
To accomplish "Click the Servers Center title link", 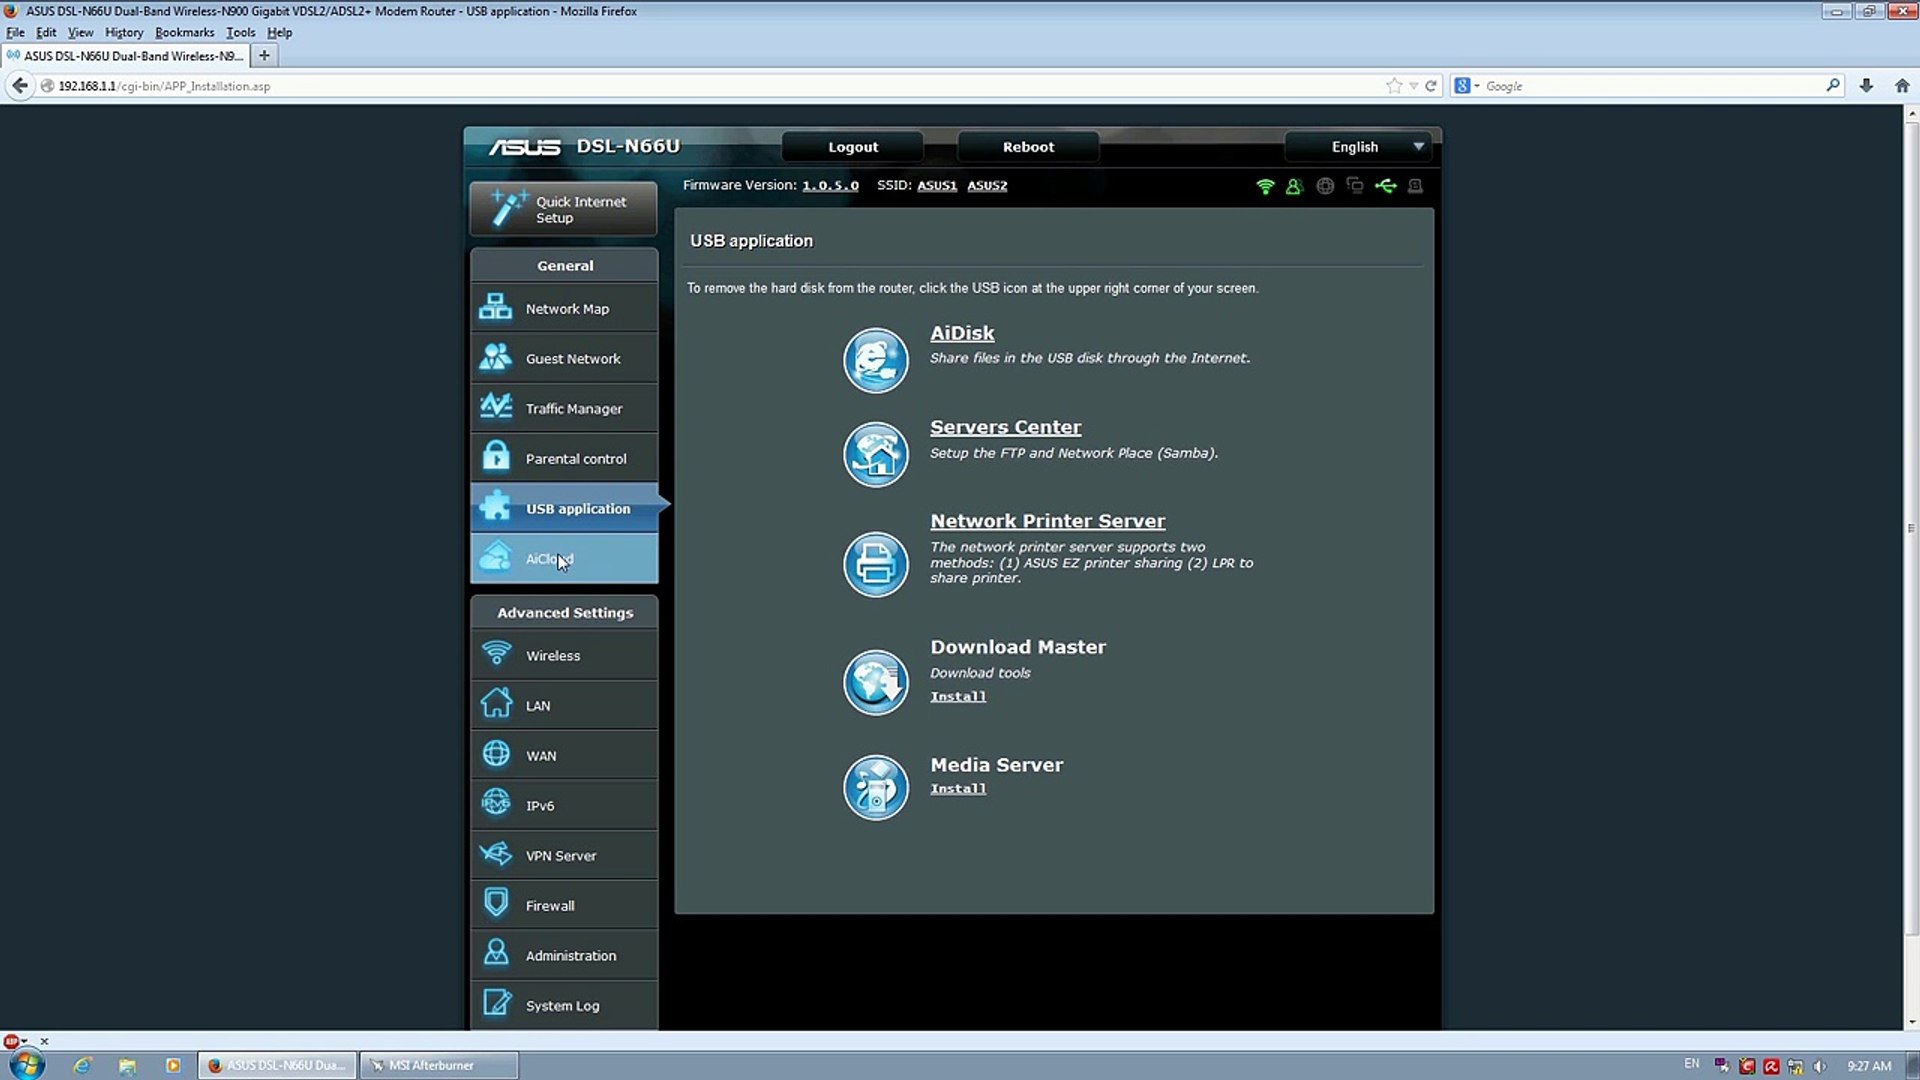I will tap(1005, 427).
